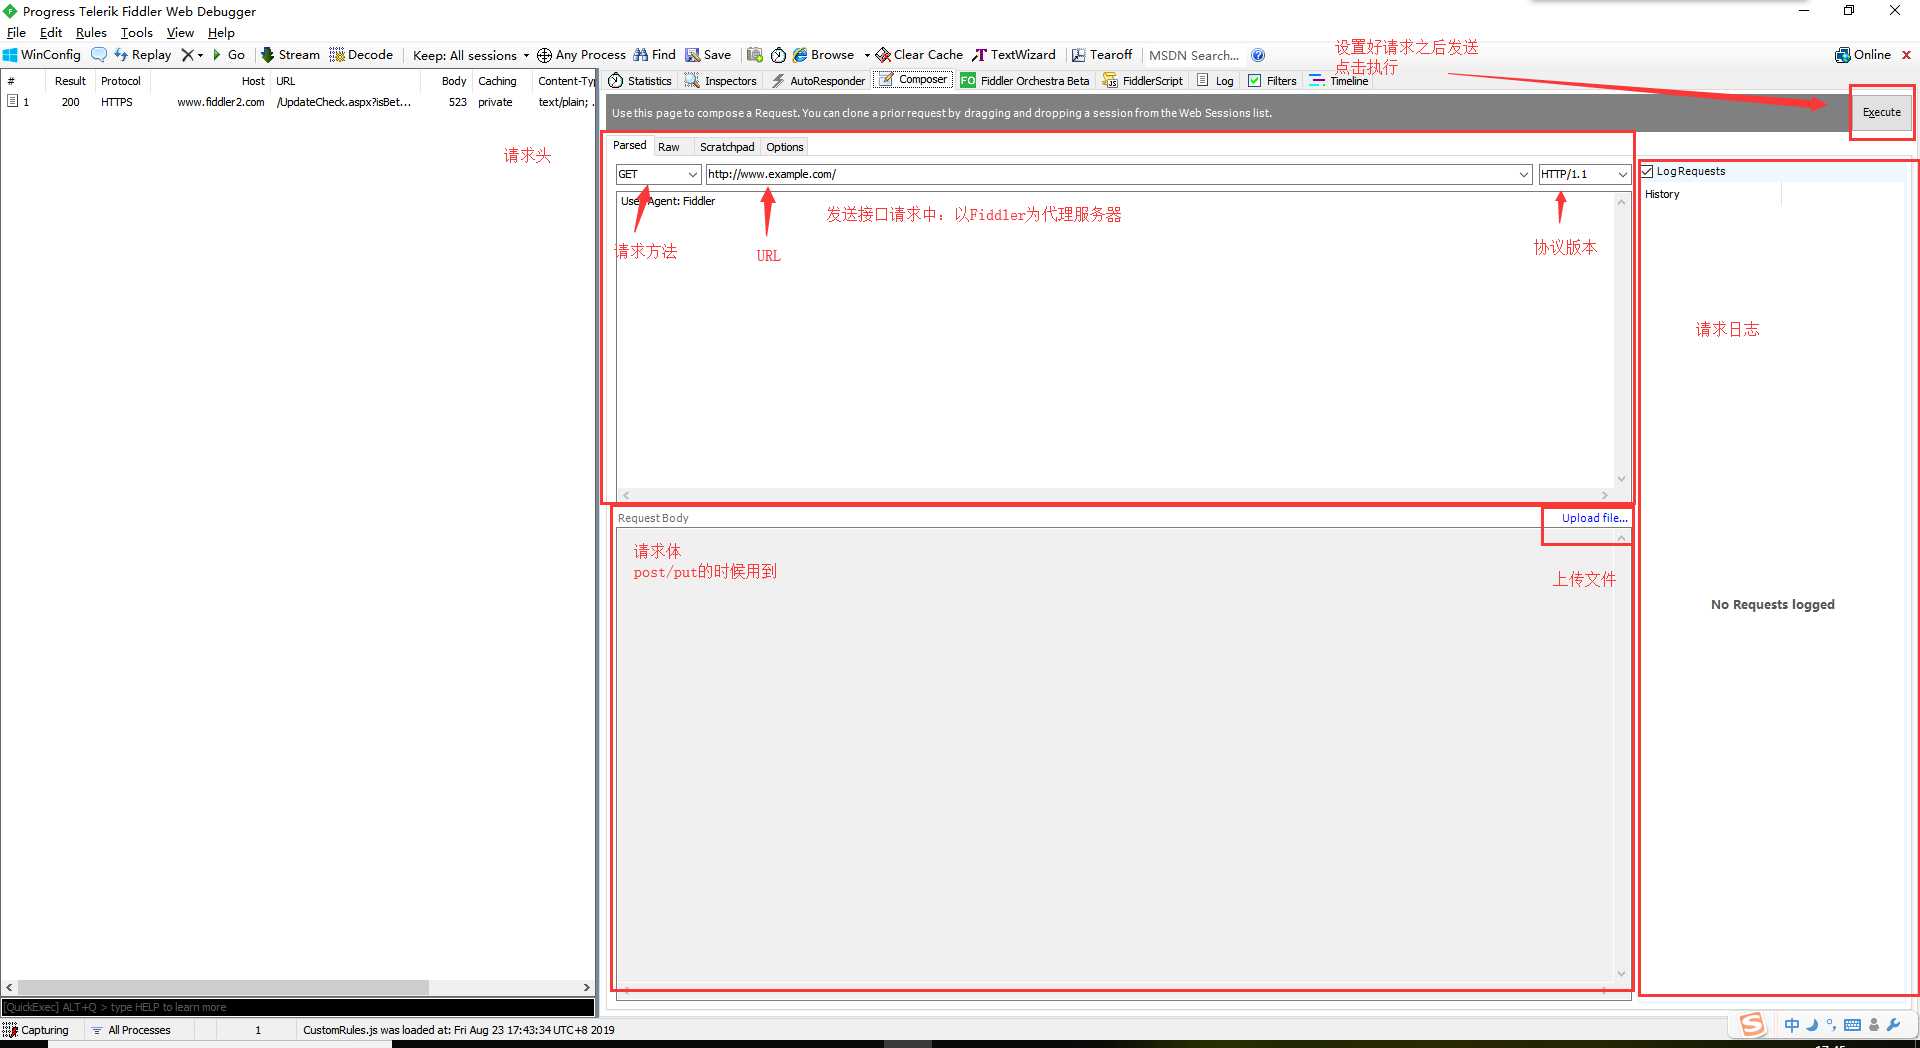Open the Help menu

(x=221, y=32)
